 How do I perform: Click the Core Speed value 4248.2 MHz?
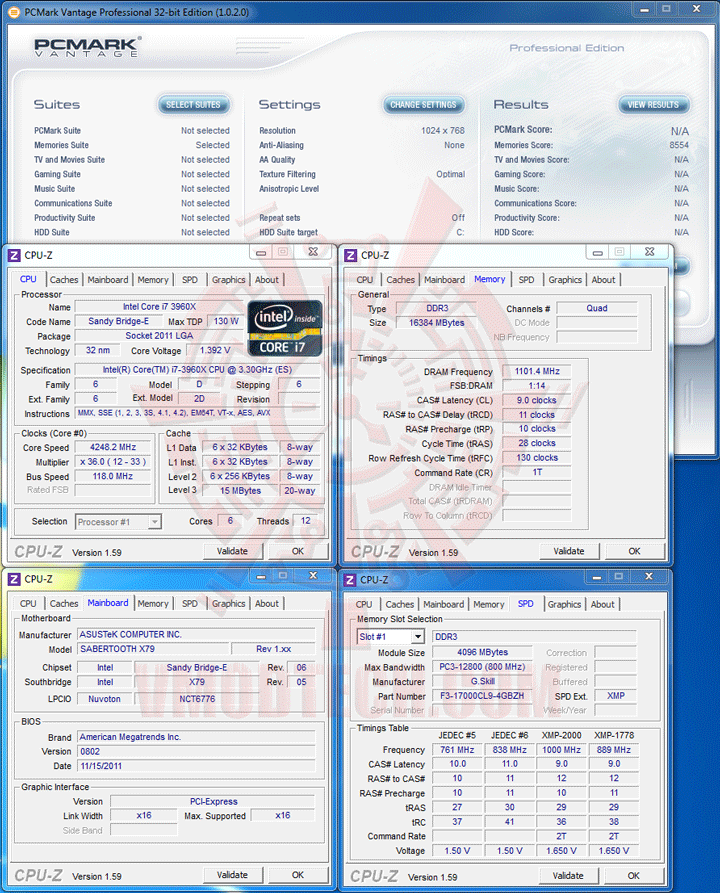(x=113, y=448)
